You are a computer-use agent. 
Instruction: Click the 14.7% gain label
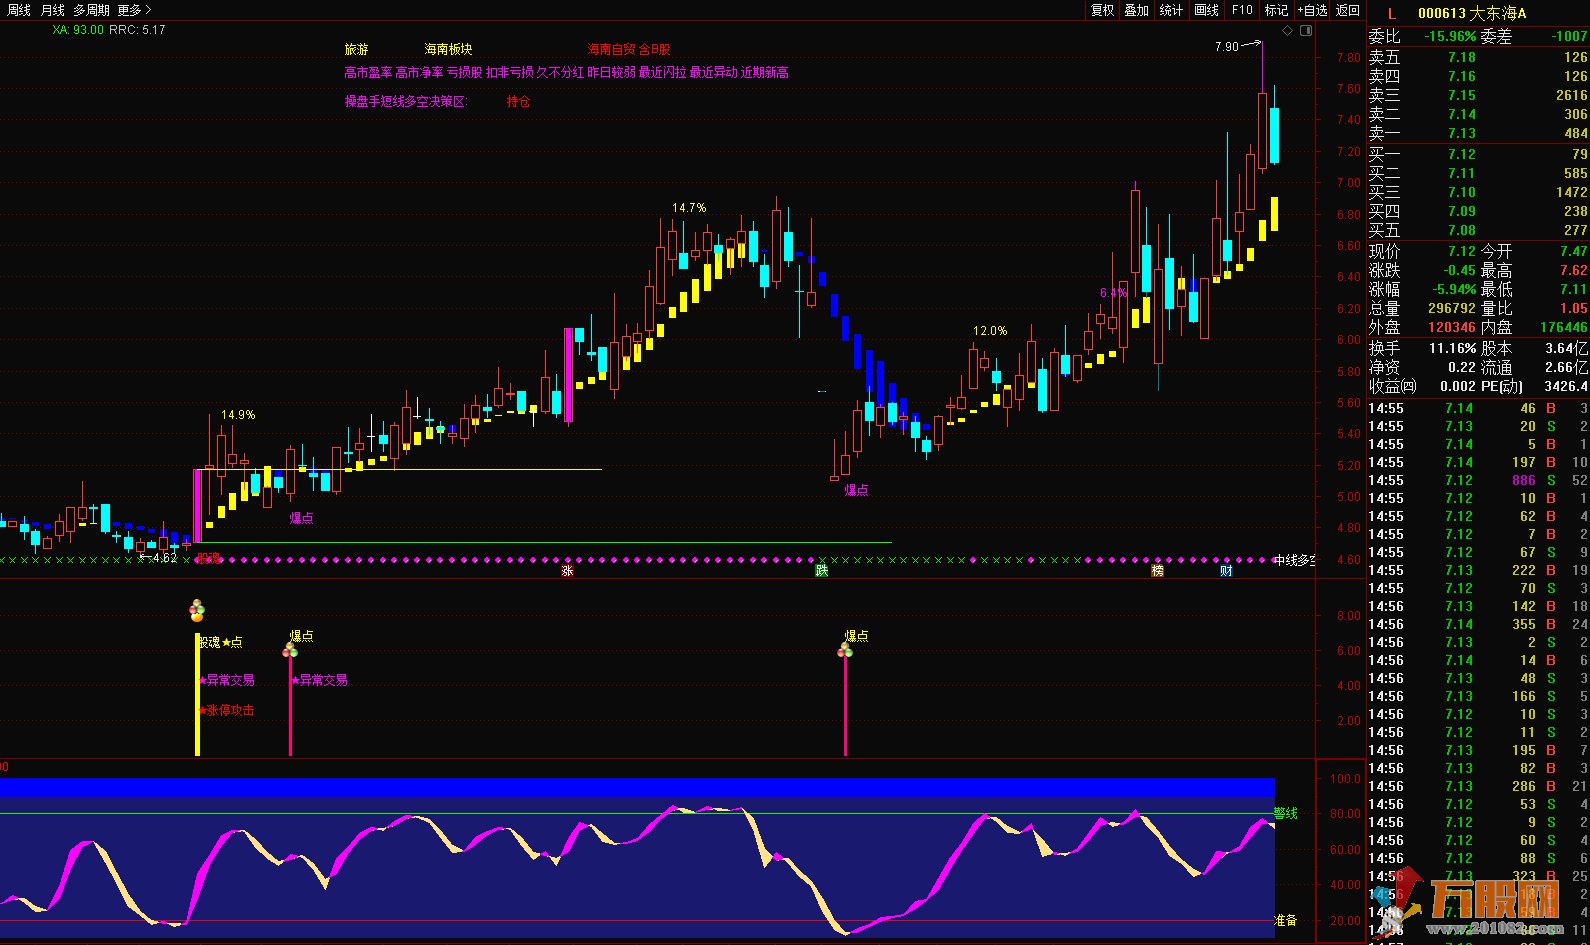pos(689,208)
